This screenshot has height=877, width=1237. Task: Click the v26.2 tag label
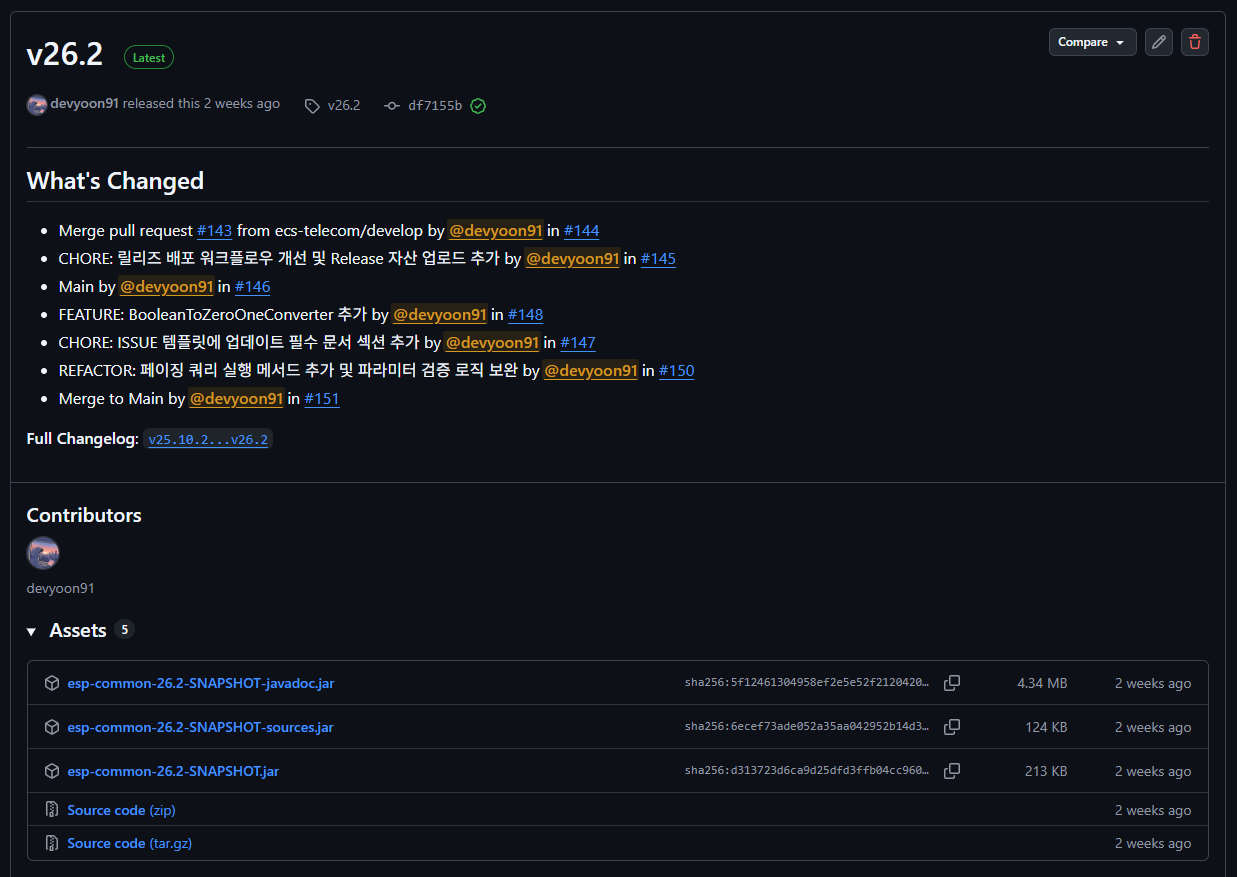coord(344,106)
